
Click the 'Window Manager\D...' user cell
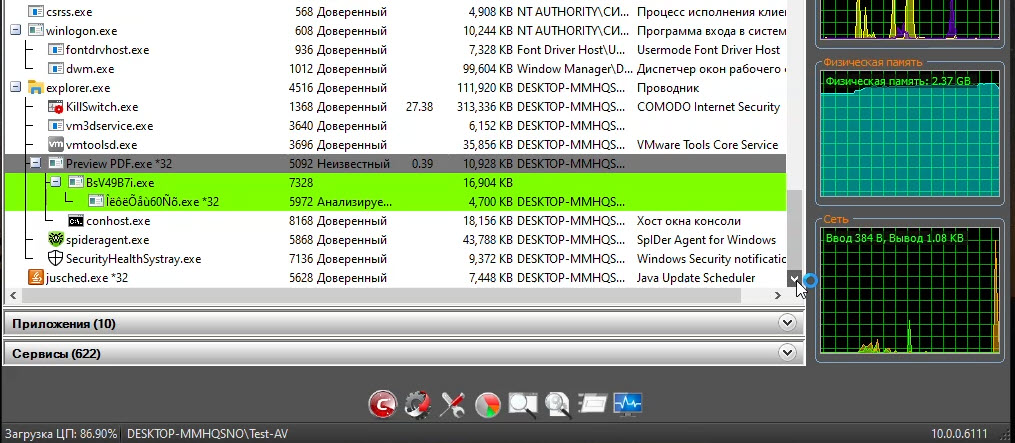click(575, 69)
